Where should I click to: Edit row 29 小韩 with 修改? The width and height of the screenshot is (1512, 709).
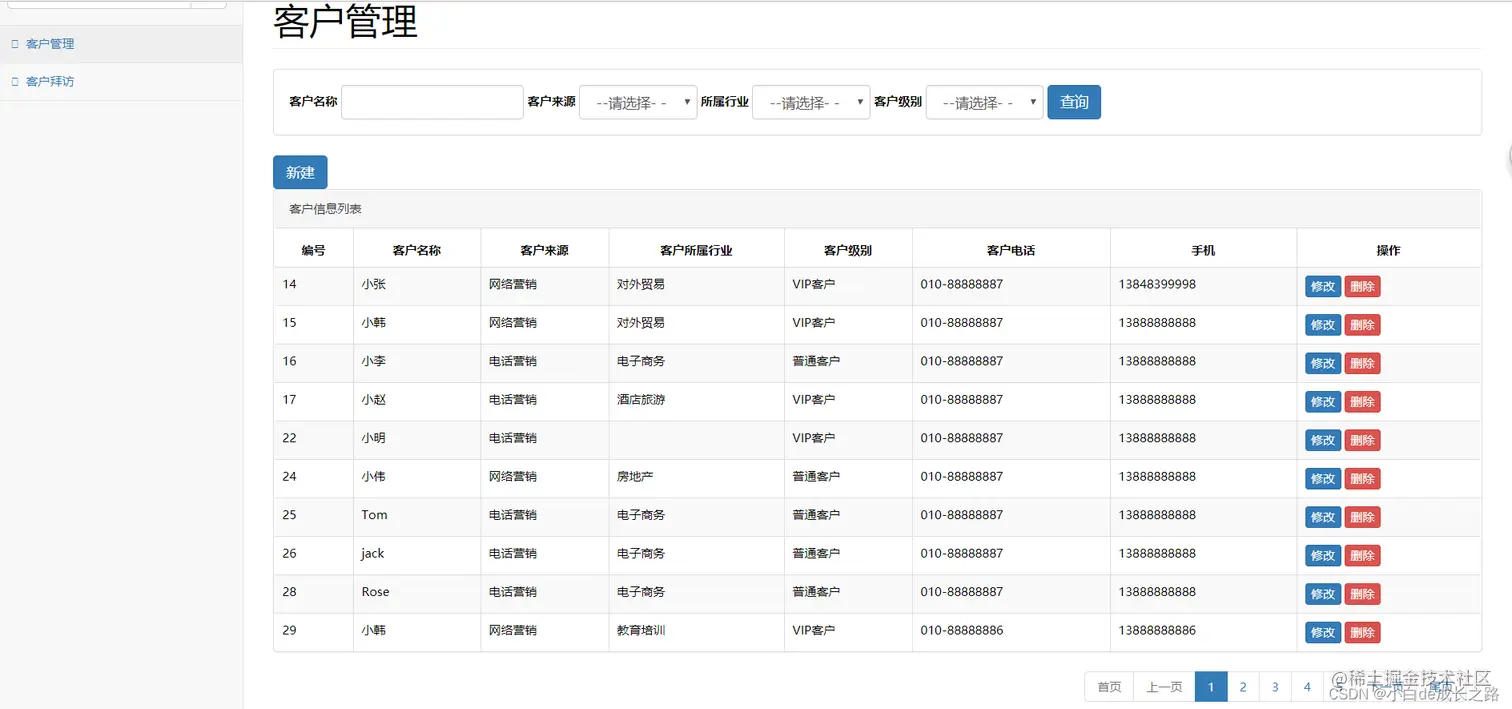[1323, 633]
